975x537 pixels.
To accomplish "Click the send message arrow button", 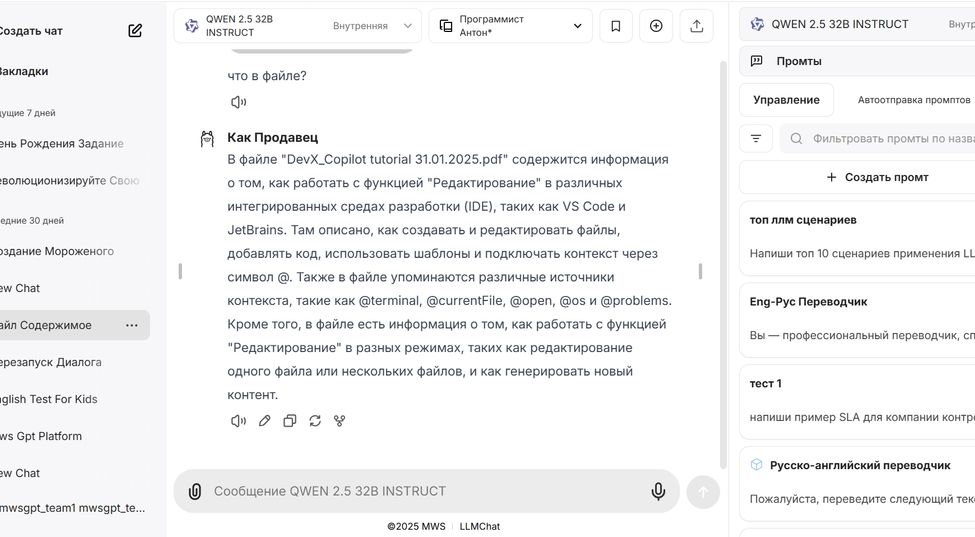I will pos(703,492).
